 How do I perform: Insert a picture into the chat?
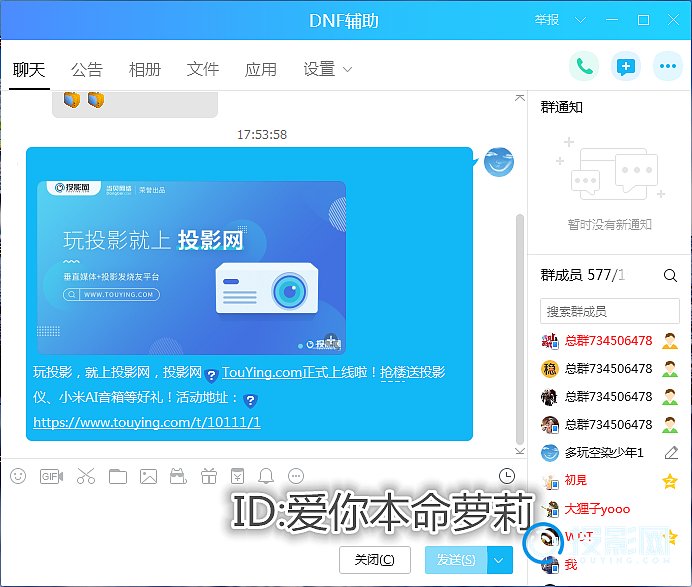coord(148,476)
